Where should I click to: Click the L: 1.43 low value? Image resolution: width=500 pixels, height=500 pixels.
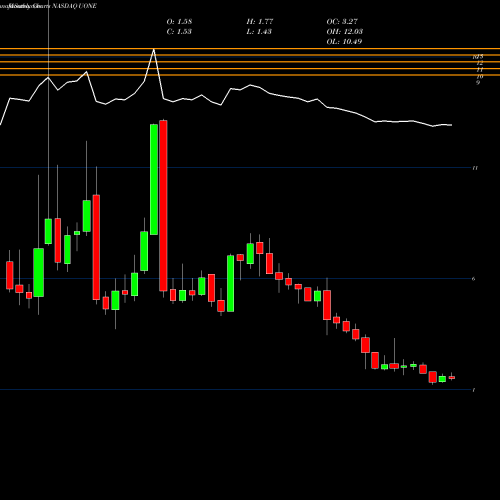(259, 32)
